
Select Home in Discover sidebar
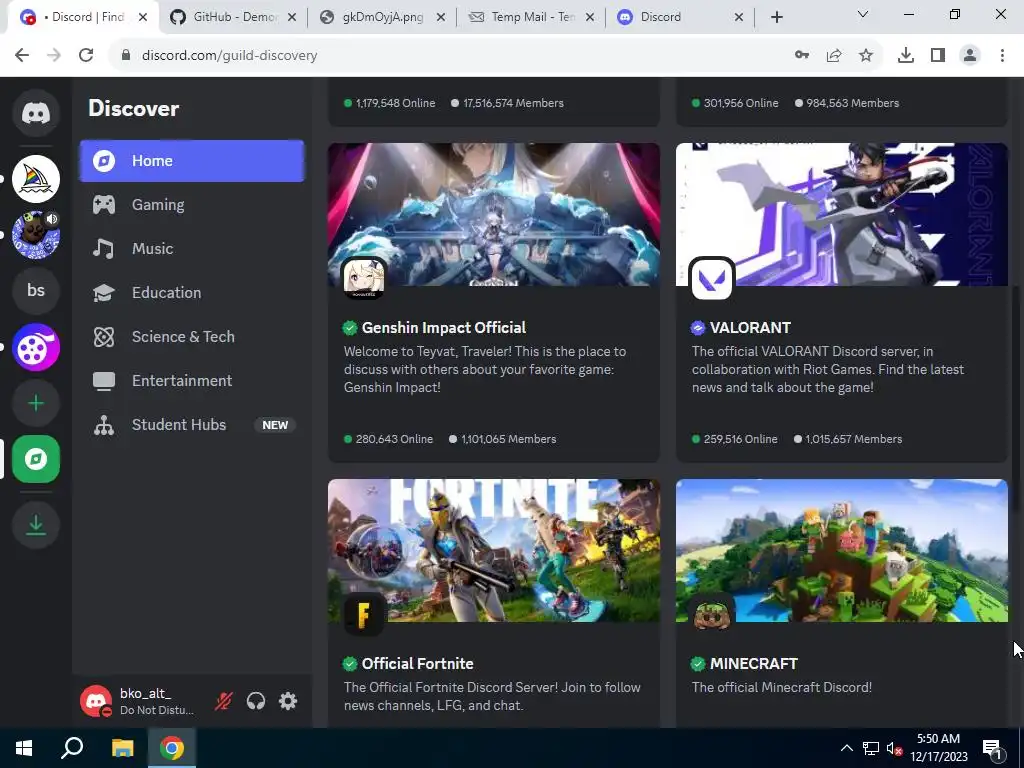pyautogui.click(x=192, y=161)
